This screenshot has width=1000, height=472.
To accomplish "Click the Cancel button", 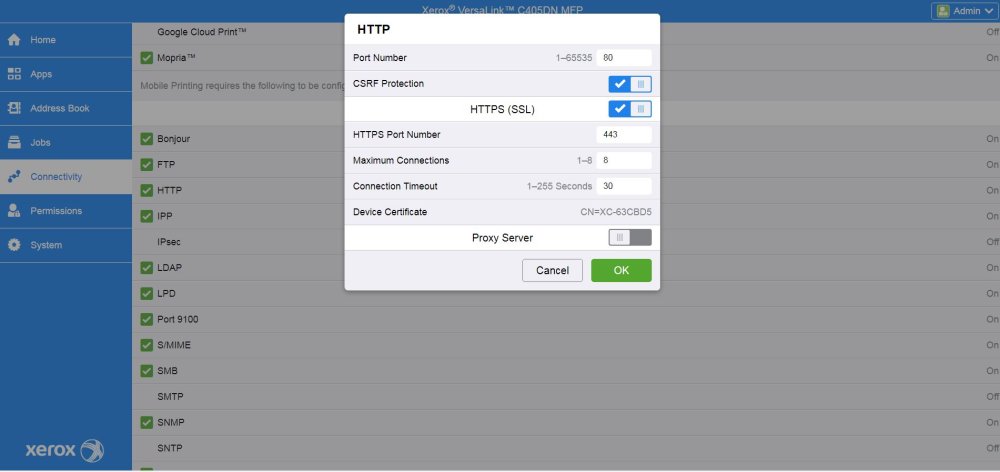I will tap(552, 270).
